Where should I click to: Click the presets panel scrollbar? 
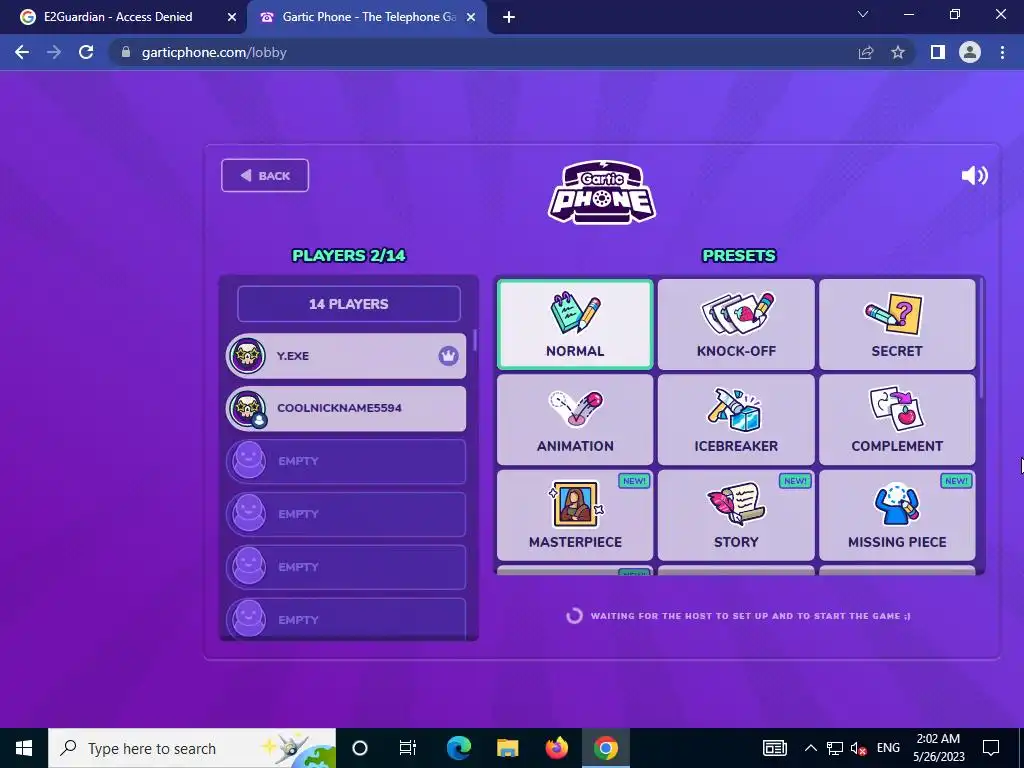pyautogui.click(x=981, y=338)
